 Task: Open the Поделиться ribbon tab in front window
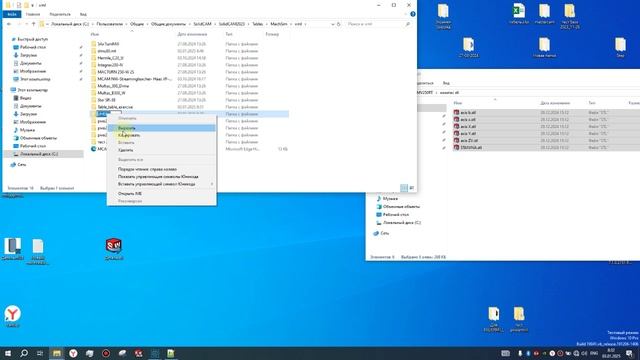coord(60,14)
